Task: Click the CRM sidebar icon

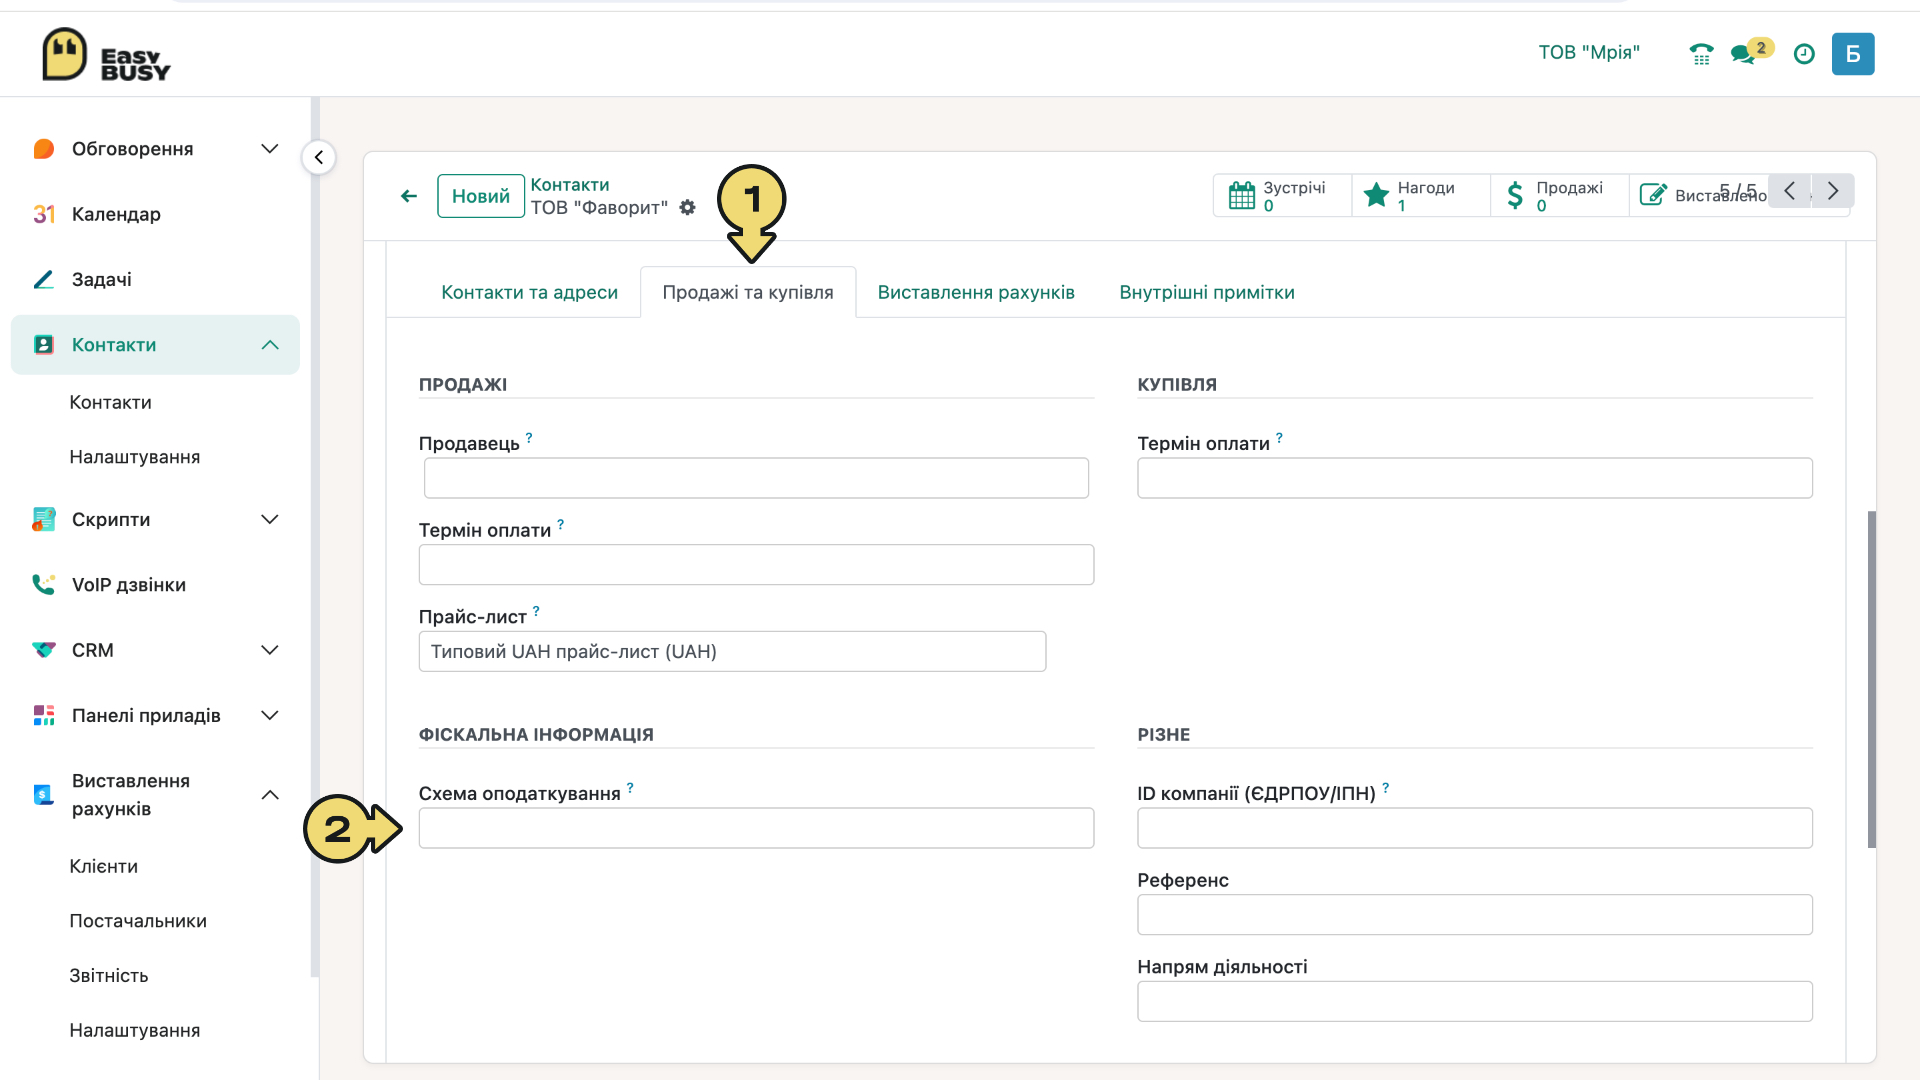Action: pos(43,650)
